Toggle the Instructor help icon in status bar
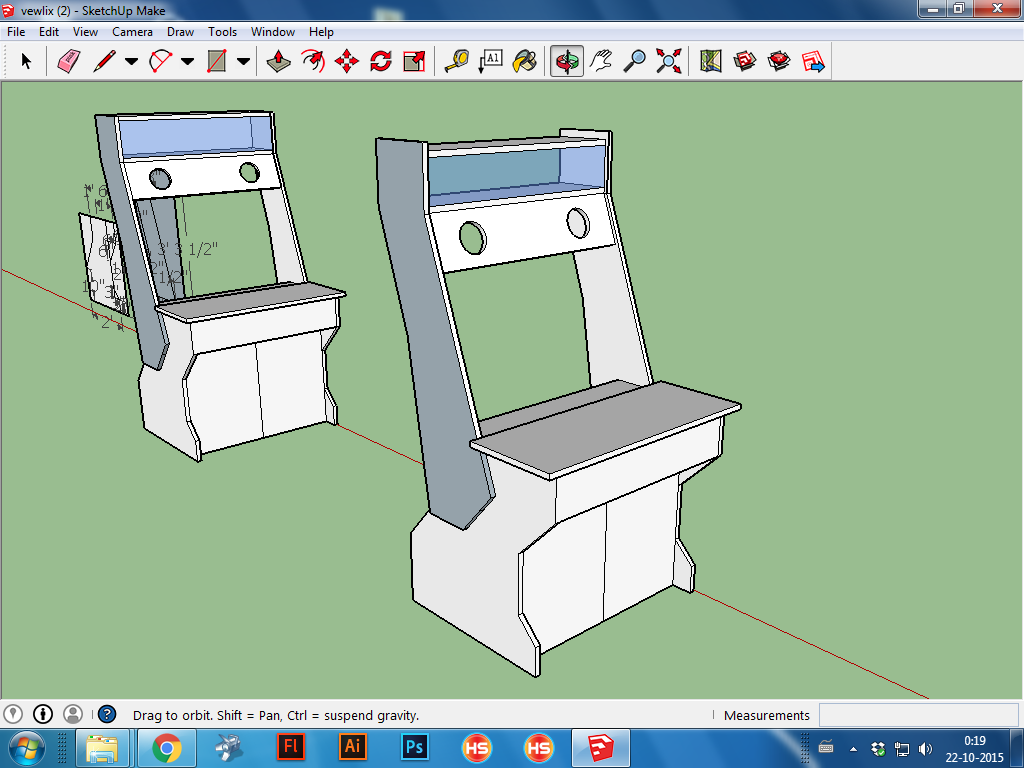 pos(108,714)
